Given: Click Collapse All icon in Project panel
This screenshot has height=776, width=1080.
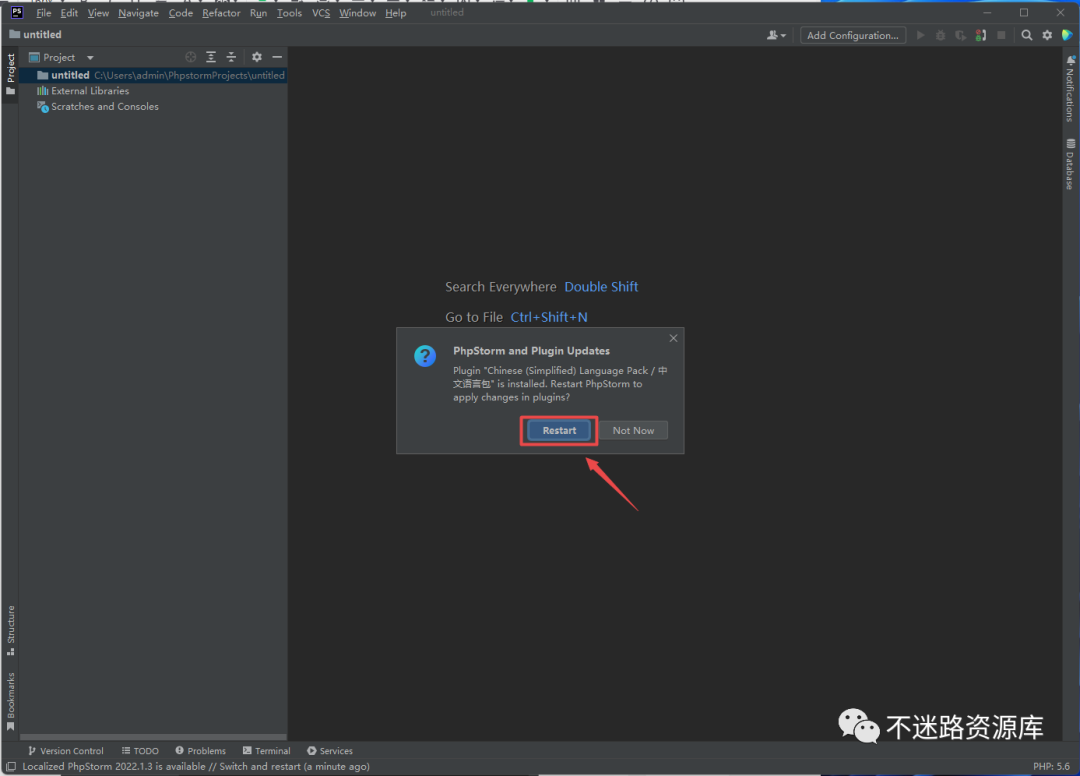Looking at the screenshot, I should pyautogui.click(x=231, y=57).
